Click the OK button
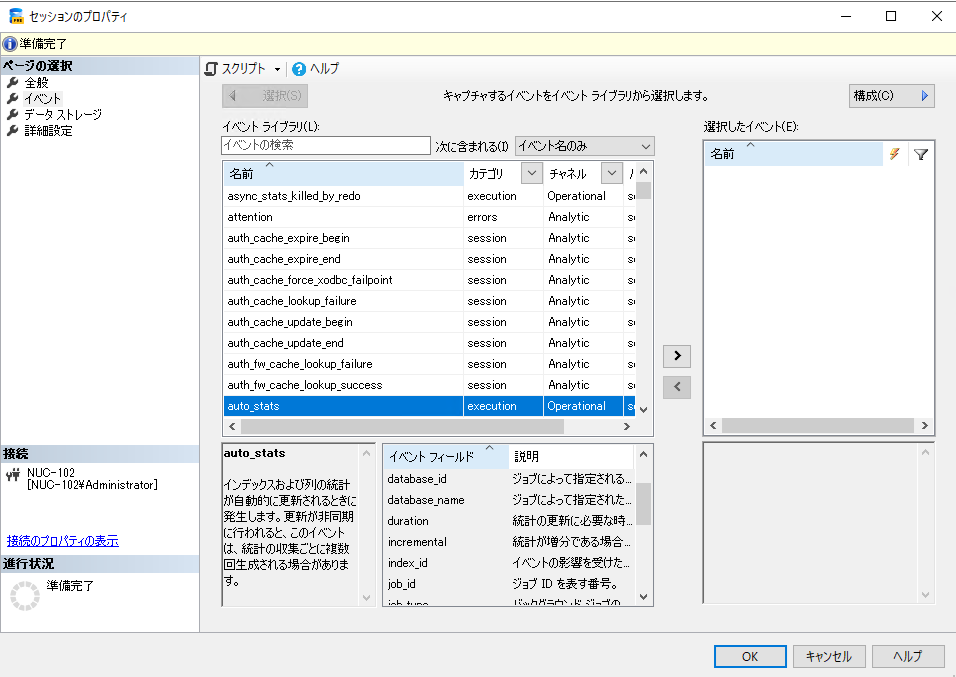 (x=750, y=657)
